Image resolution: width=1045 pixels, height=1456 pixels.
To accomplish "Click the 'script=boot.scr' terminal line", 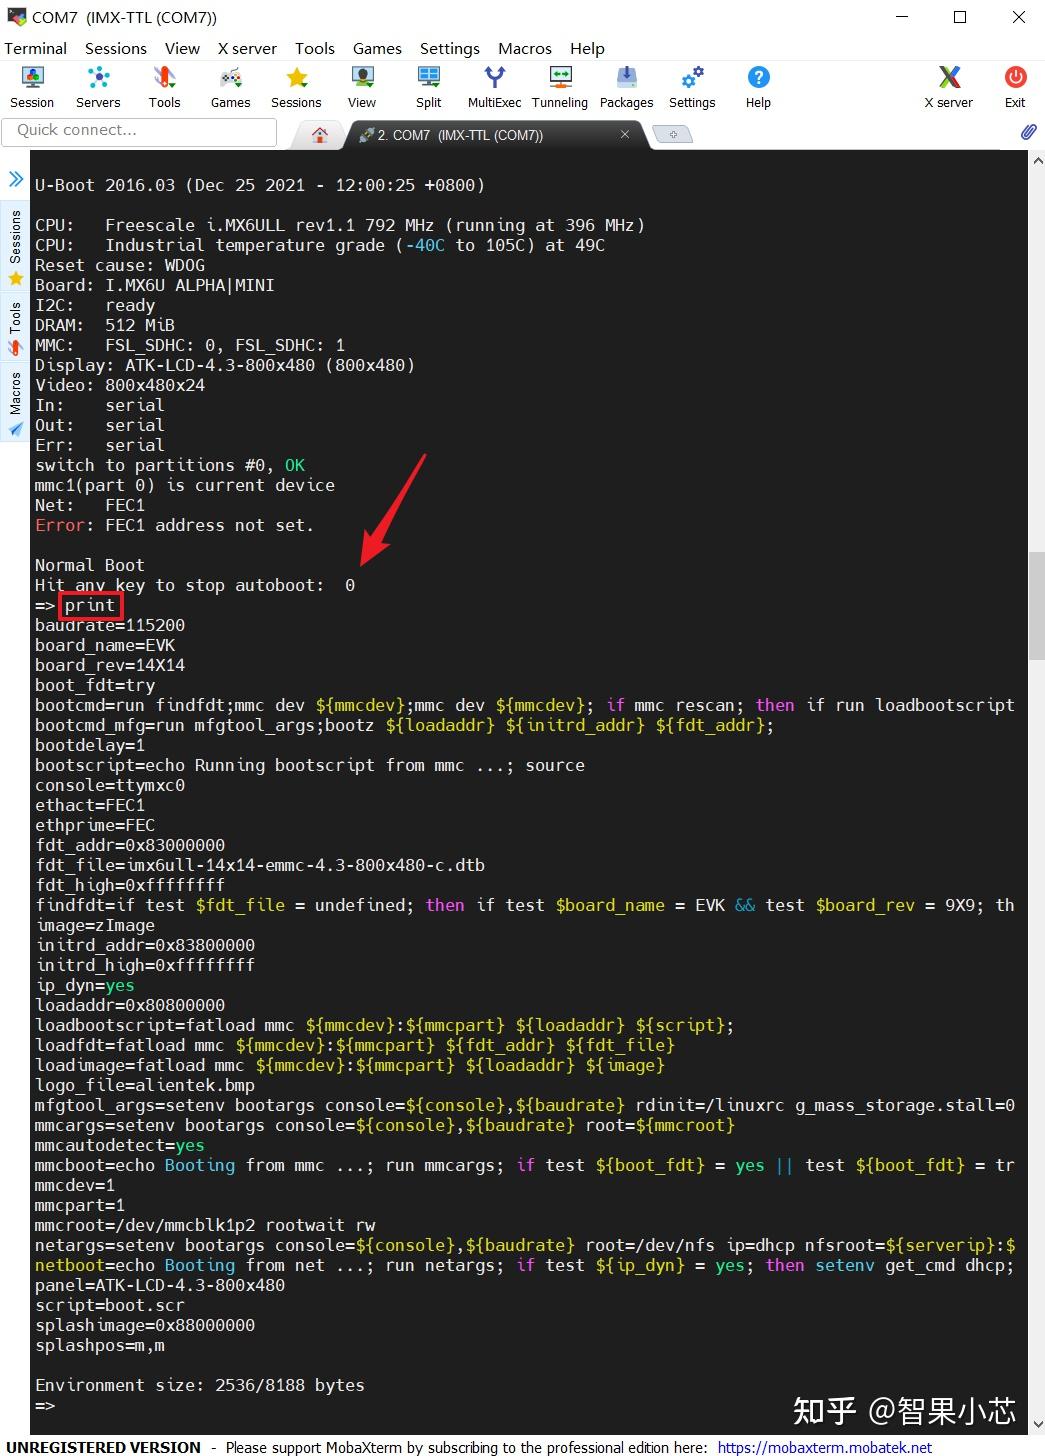I will [110, 1305].
